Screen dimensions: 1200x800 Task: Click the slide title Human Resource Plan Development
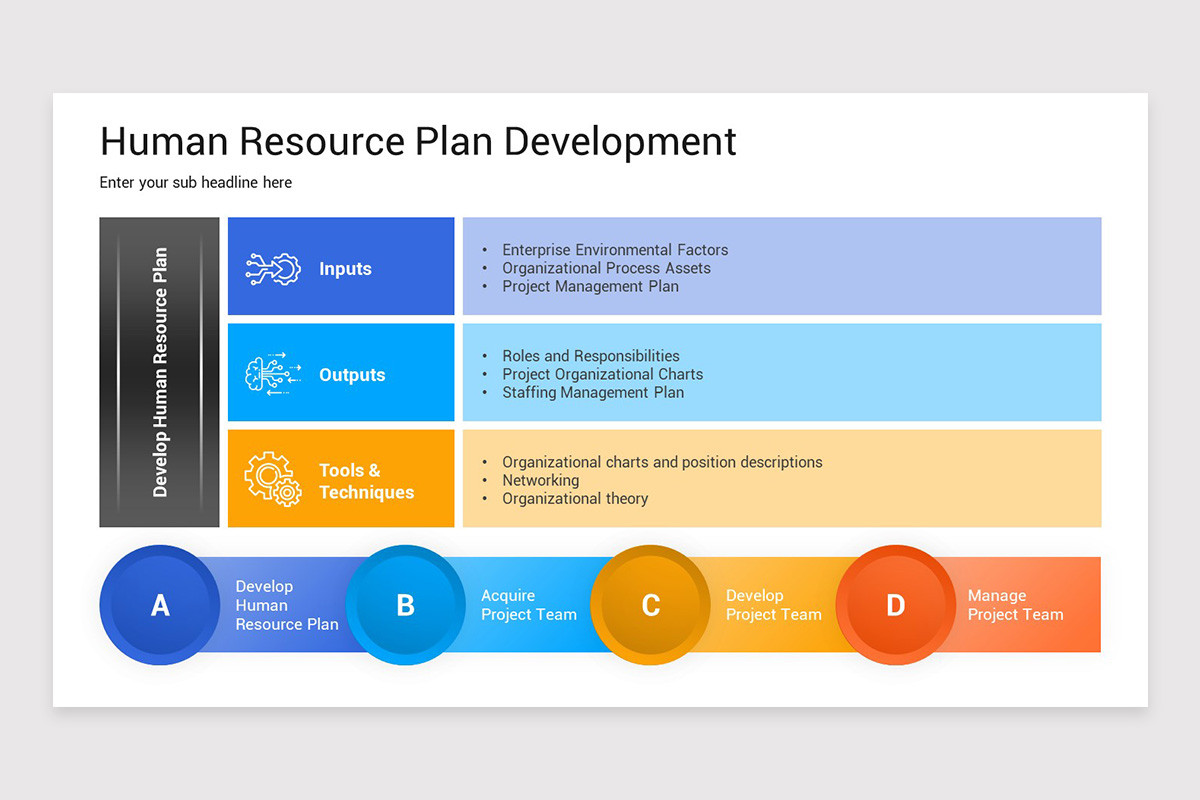(x=418, y=141)
